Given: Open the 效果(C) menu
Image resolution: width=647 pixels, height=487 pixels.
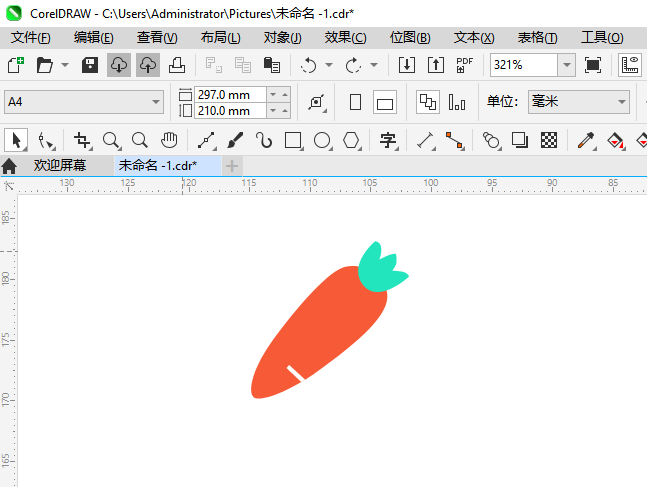Looking at the screenshot, I should pos(345,38).
